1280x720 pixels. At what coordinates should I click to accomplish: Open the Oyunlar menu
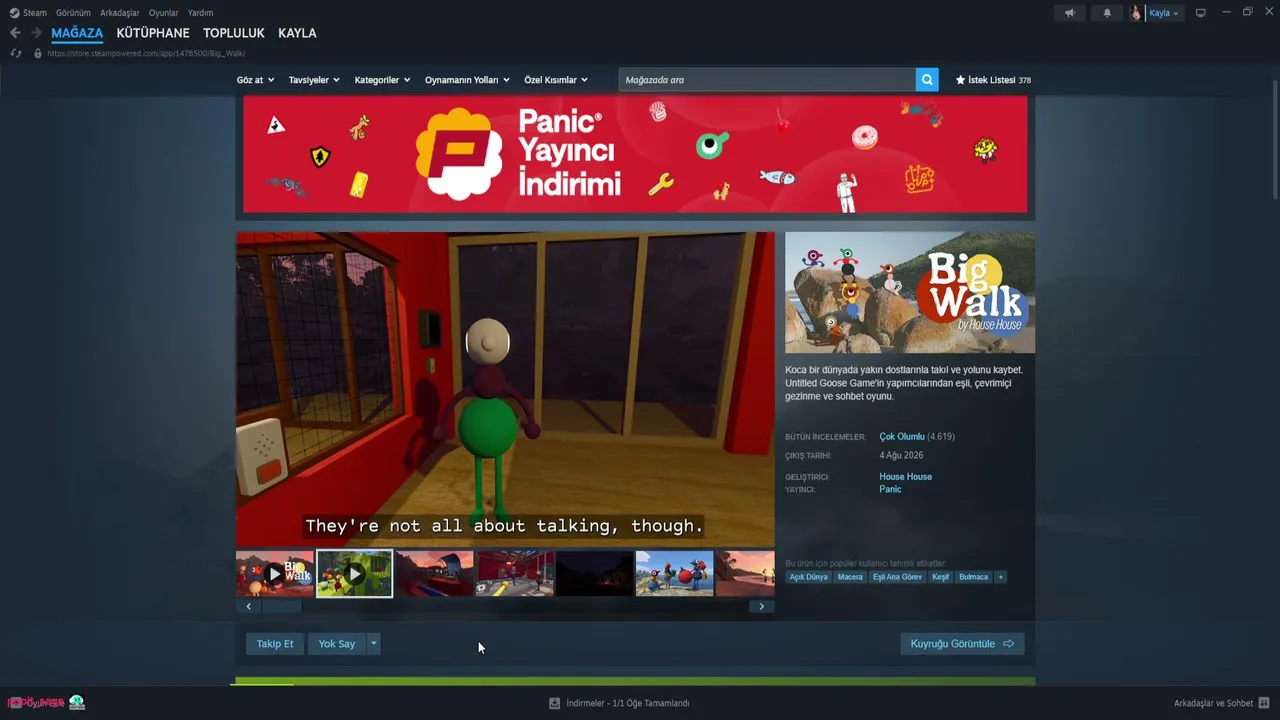click(x=164, y=13)
